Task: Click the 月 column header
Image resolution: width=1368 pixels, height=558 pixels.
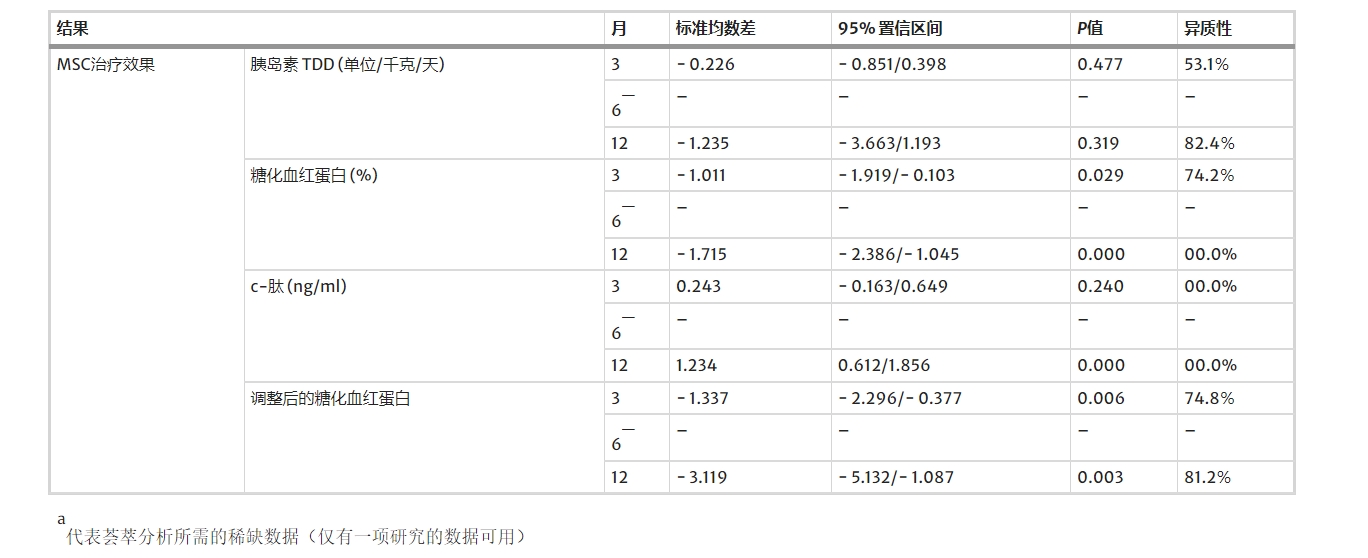Action: (619, 29)
